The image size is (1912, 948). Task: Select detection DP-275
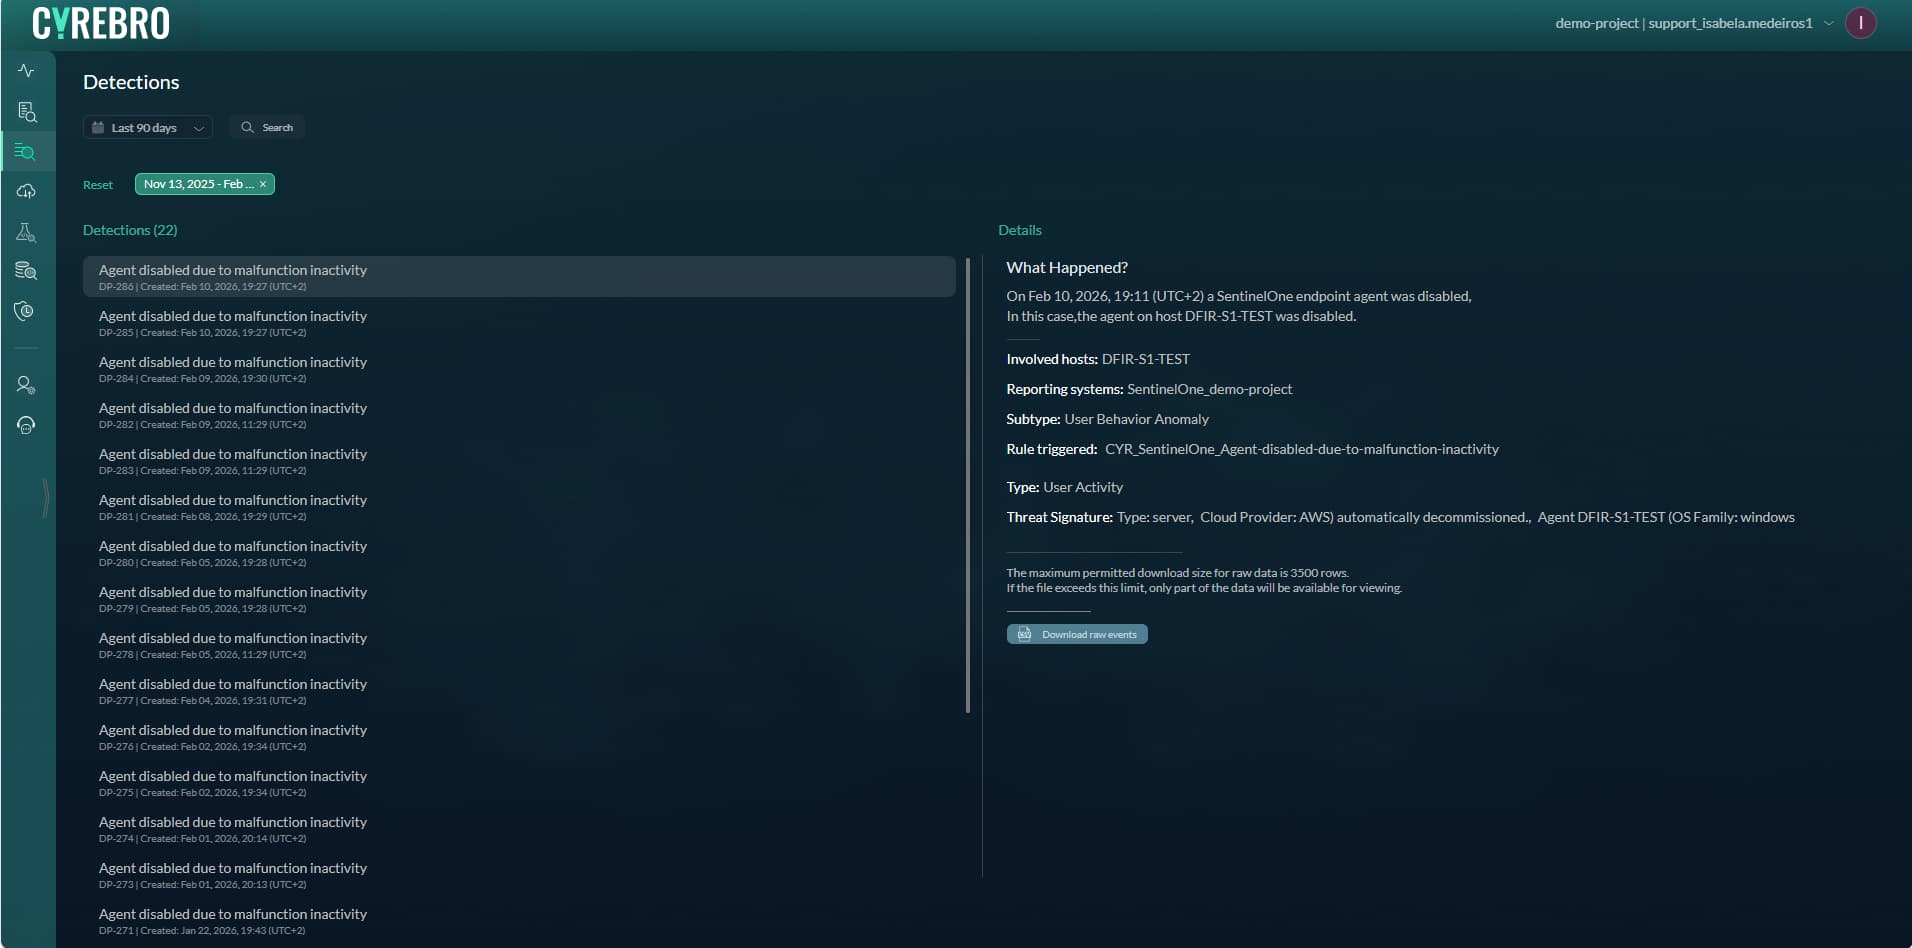[519, 783]
